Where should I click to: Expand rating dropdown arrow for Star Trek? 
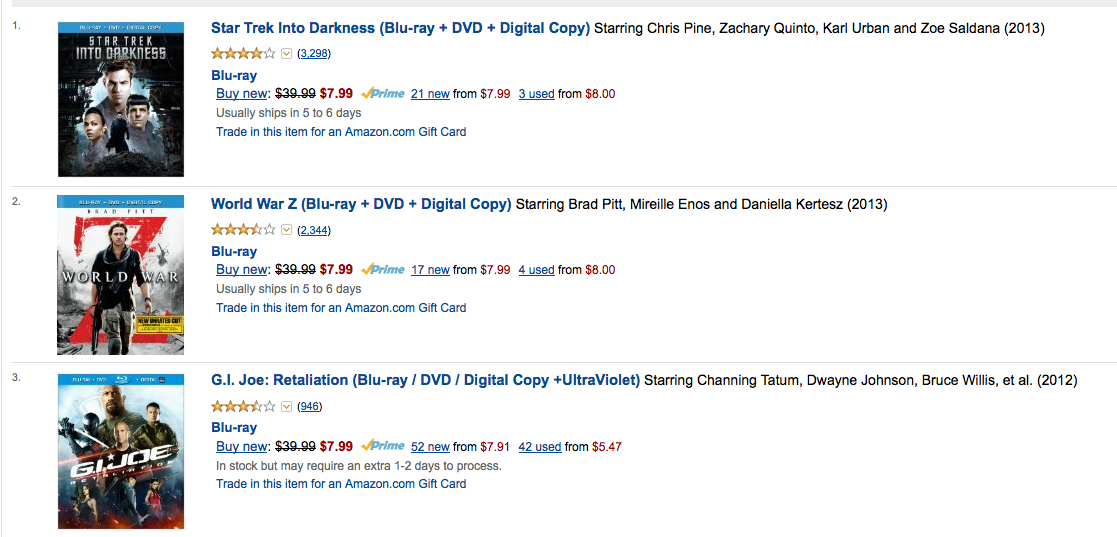click(287, 53)
